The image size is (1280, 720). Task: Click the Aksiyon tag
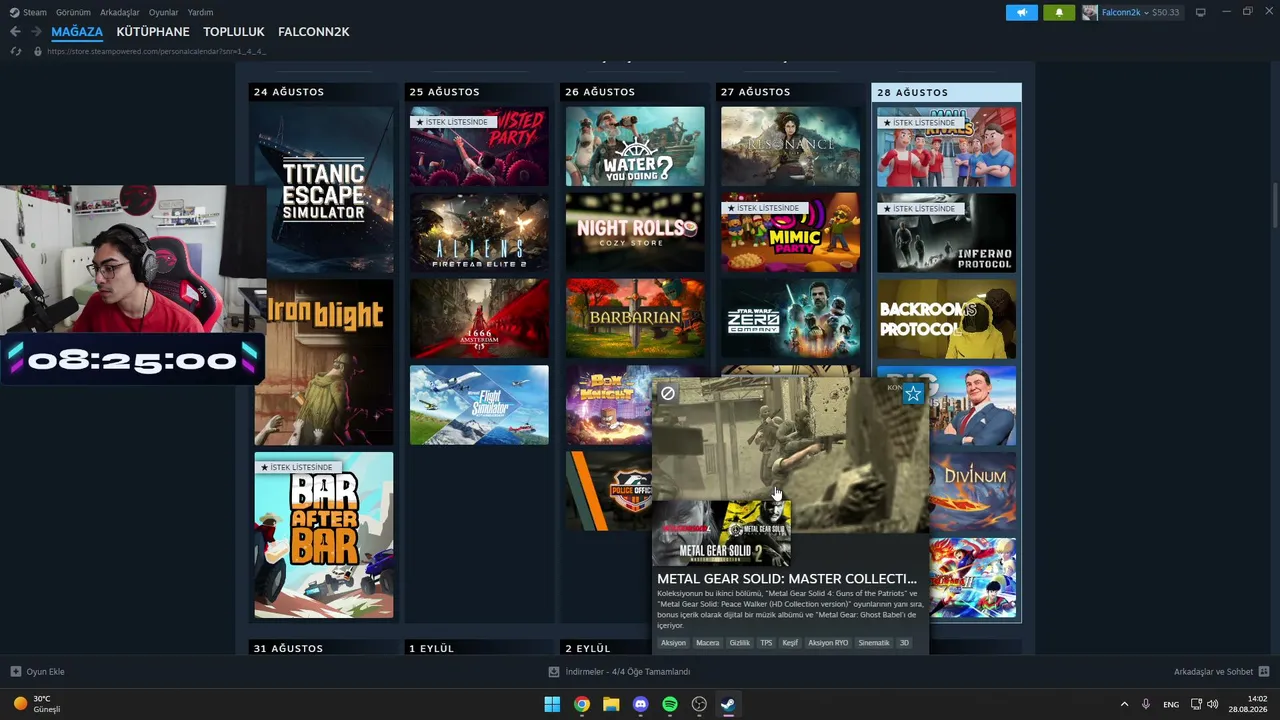click(x=674, y=643)
